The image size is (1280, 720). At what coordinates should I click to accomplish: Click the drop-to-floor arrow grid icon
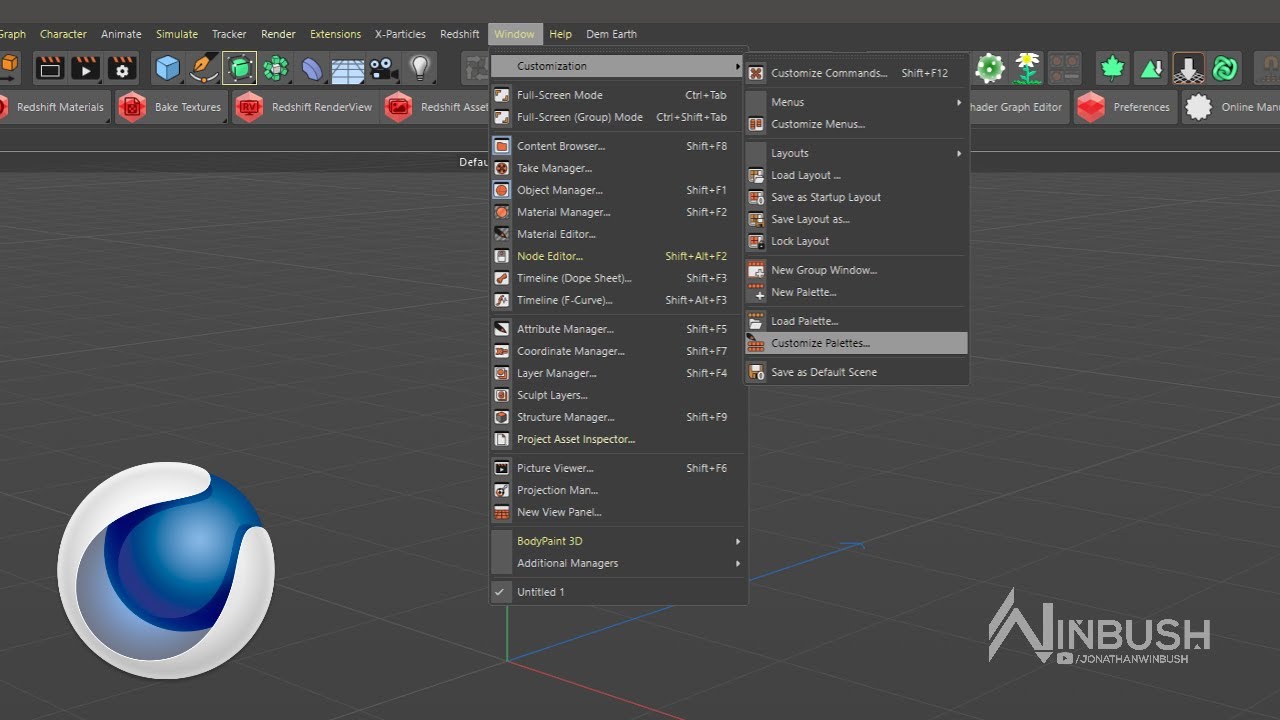[1189, 67]
